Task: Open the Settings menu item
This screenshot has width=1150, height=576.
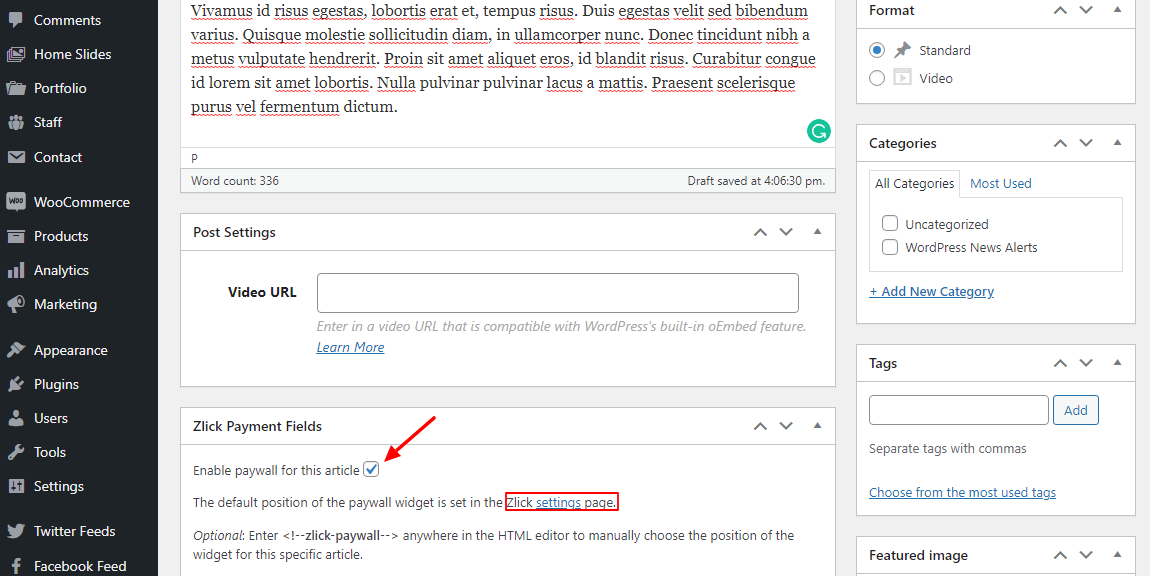Action: coord(58,486)
